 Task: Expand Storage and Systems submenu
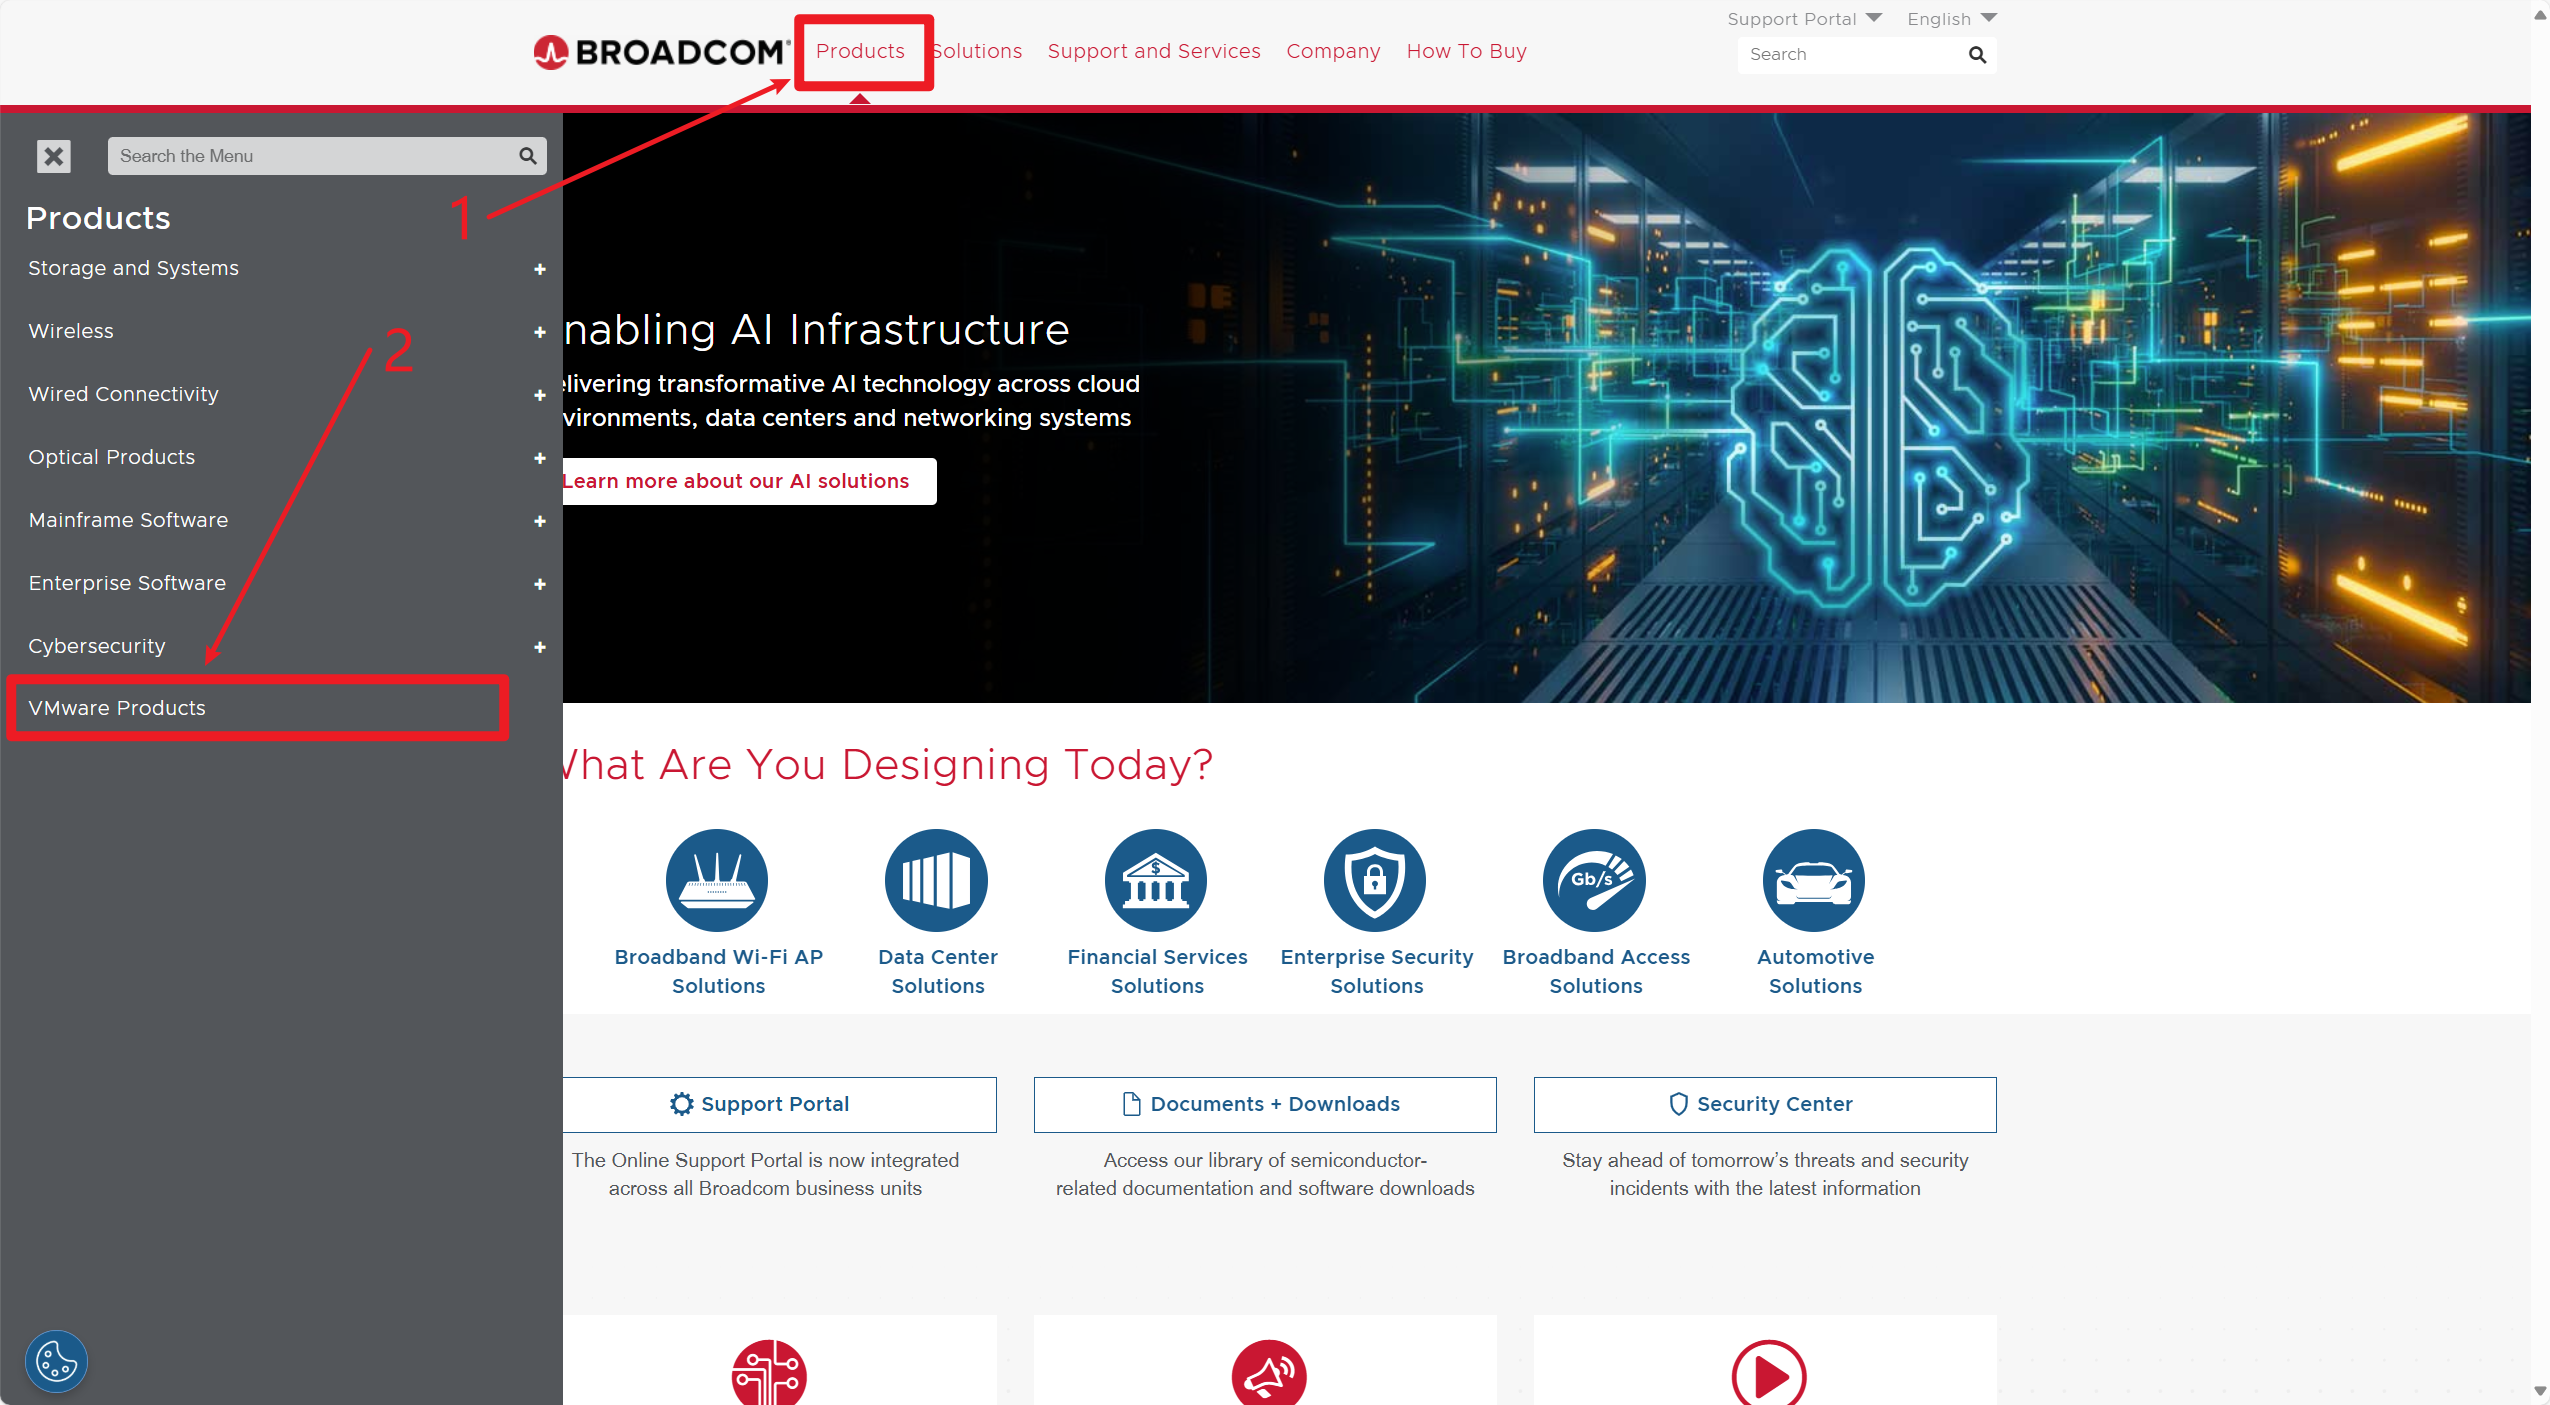point(540,269)
